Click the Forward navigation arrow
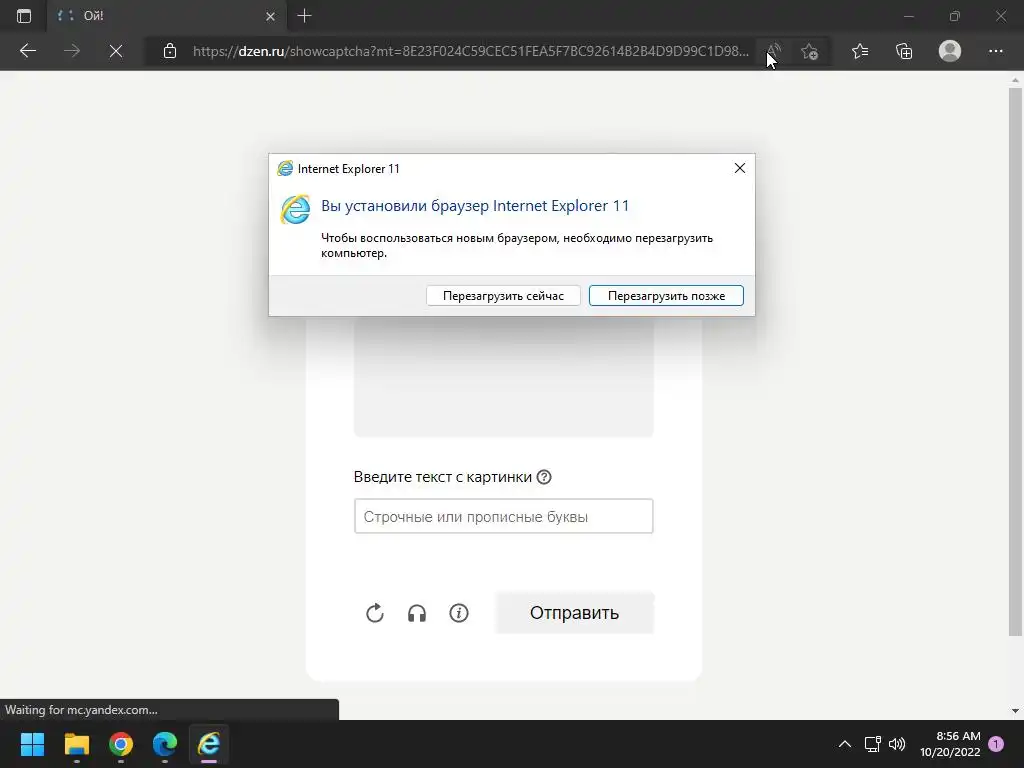The width and height of the screenshot is (1024, 768). pos(72,51)
